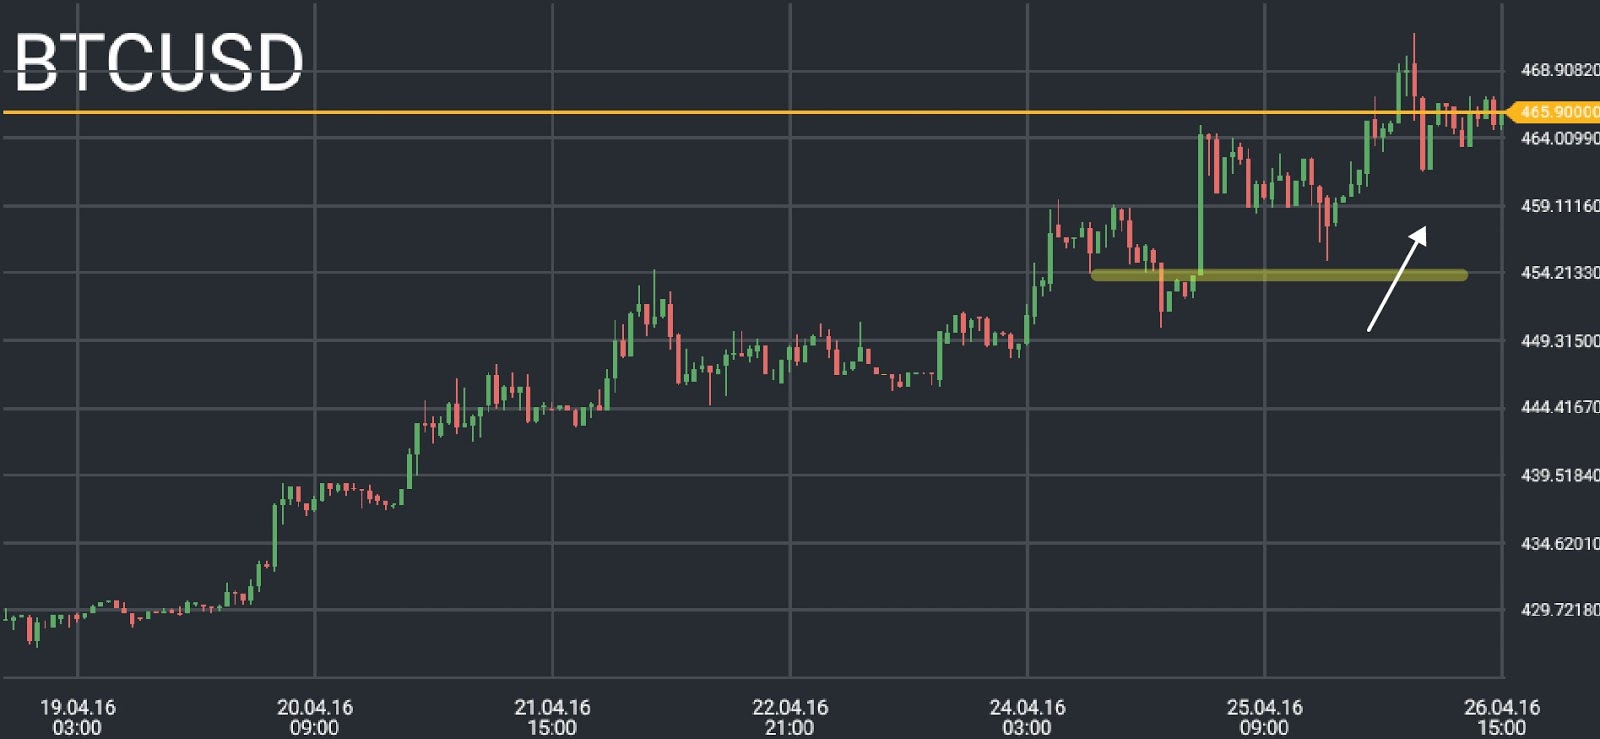Click the 454.21330 price axis label
This screenshot has height=739, width=1600.
point(1560,273)
